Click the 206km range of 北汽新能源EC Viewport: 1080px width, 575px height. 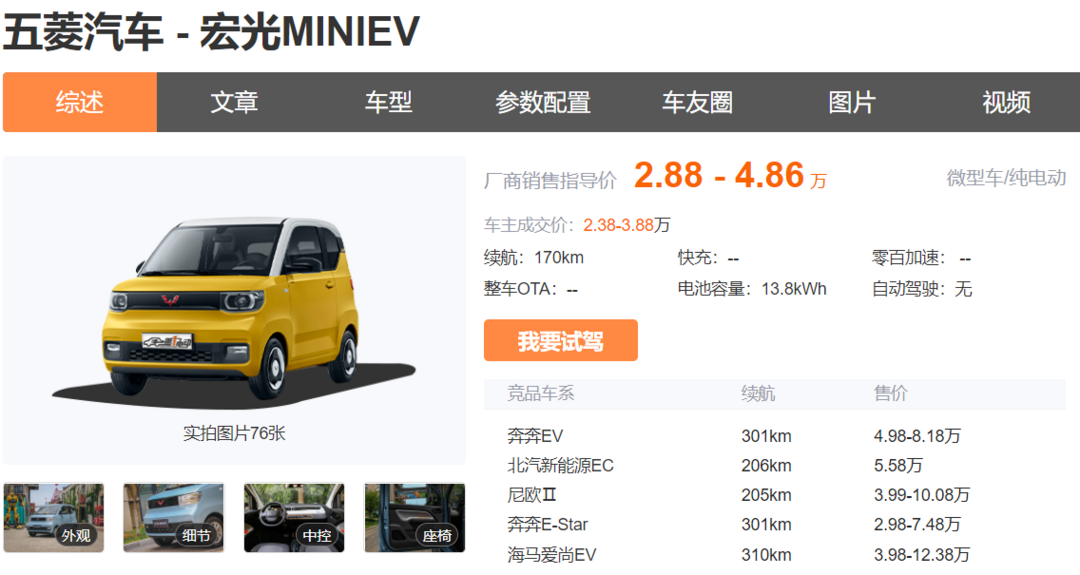[x=767, y=466]
